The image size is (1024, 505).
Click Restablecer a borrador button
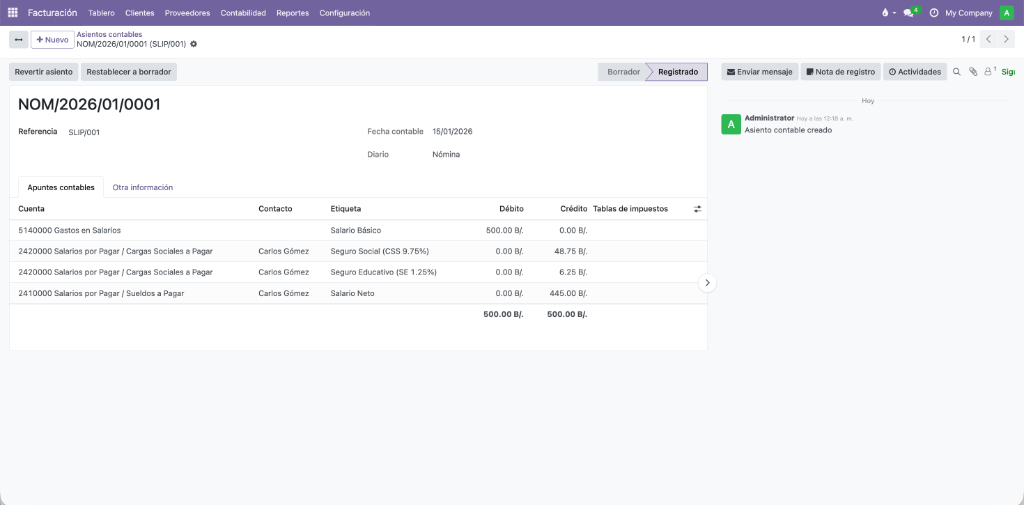click(129, 72)
